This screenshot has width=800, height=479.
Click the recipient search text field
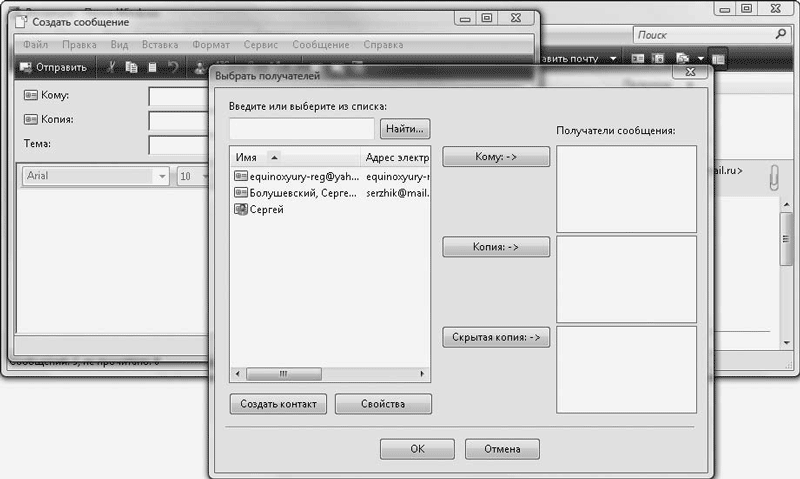tap(301, 129)
